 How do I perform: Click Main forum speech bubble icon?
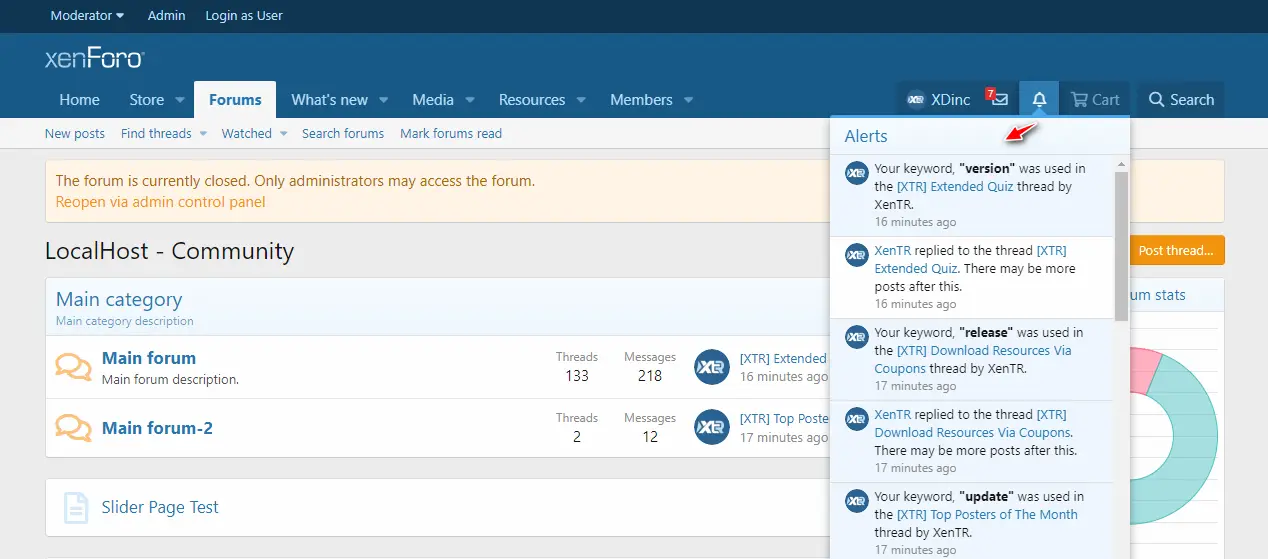pyautogui.click(x=73, y=367)
